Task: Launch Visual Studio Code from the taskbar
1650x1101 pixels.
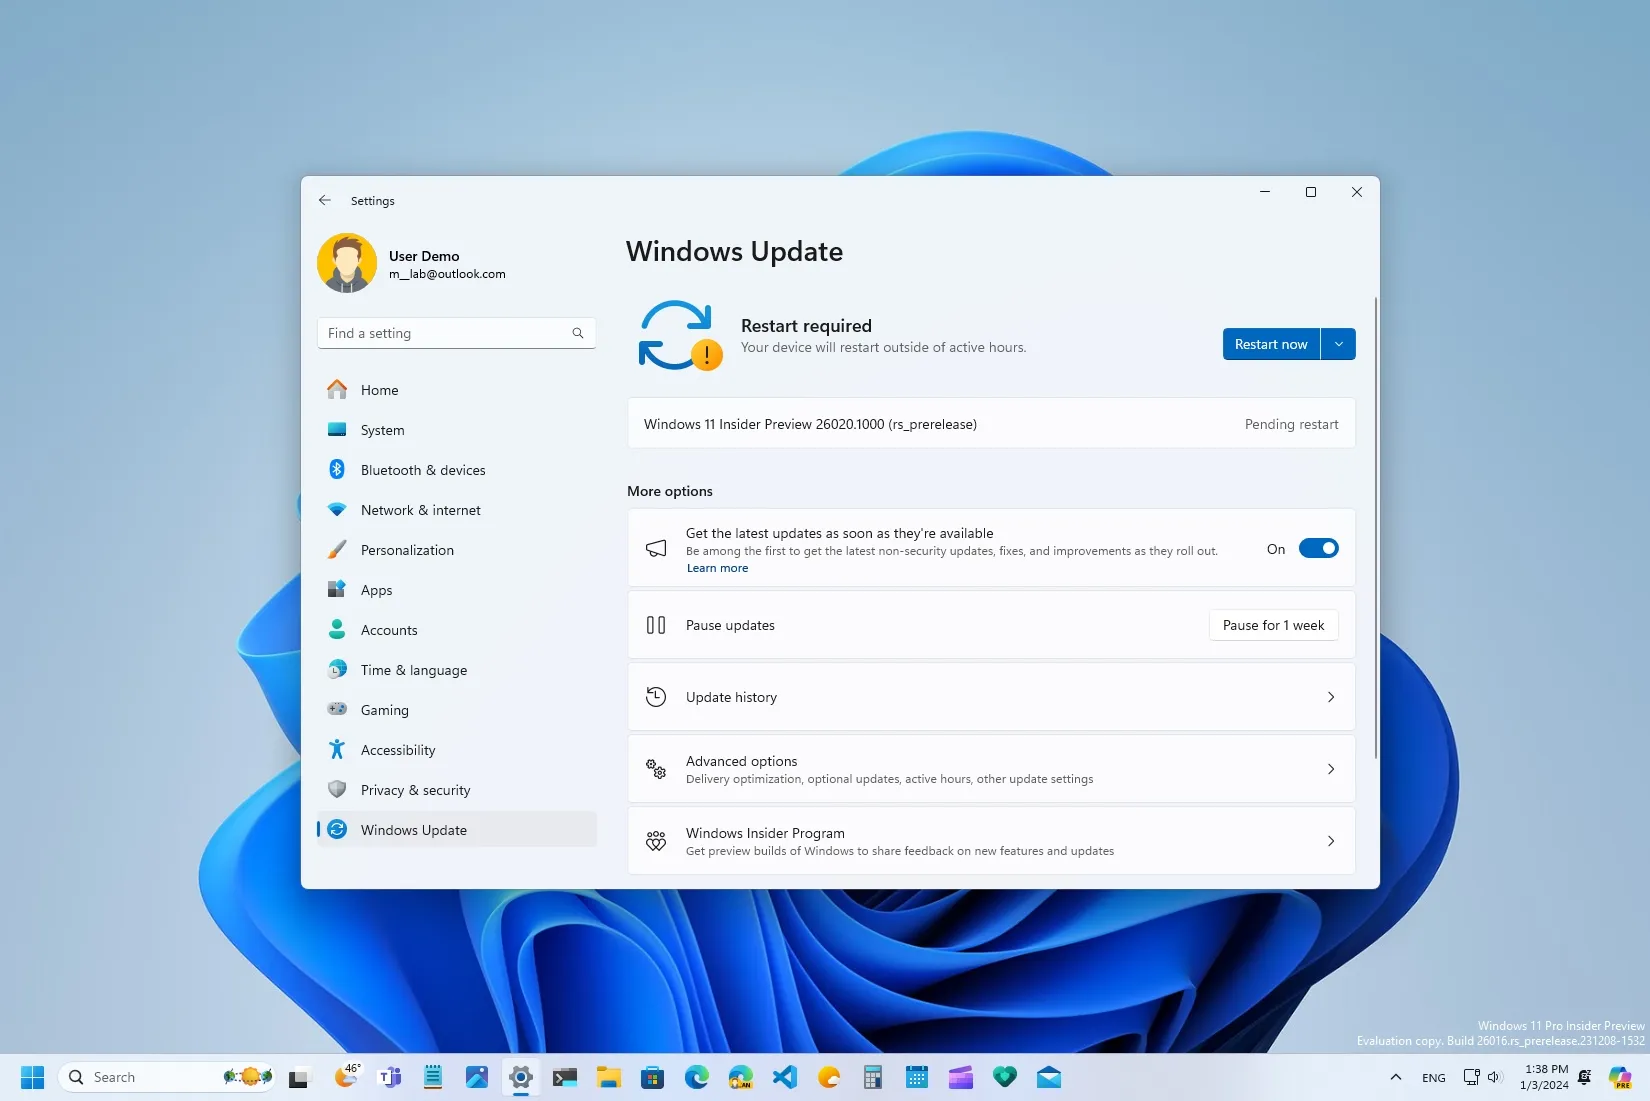Action: [x=785, y=1077]
